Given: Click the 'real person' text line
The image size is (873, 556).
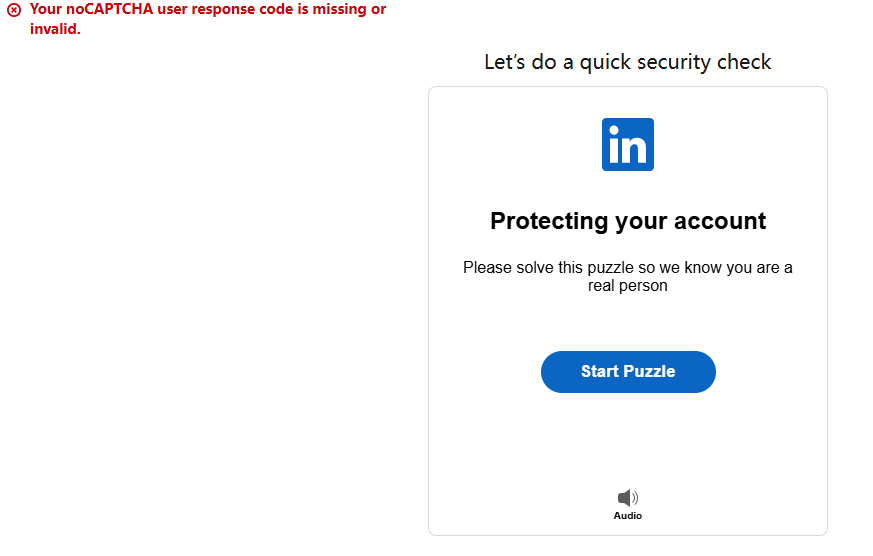Looking at the screenshot, I should pos(627,286).
